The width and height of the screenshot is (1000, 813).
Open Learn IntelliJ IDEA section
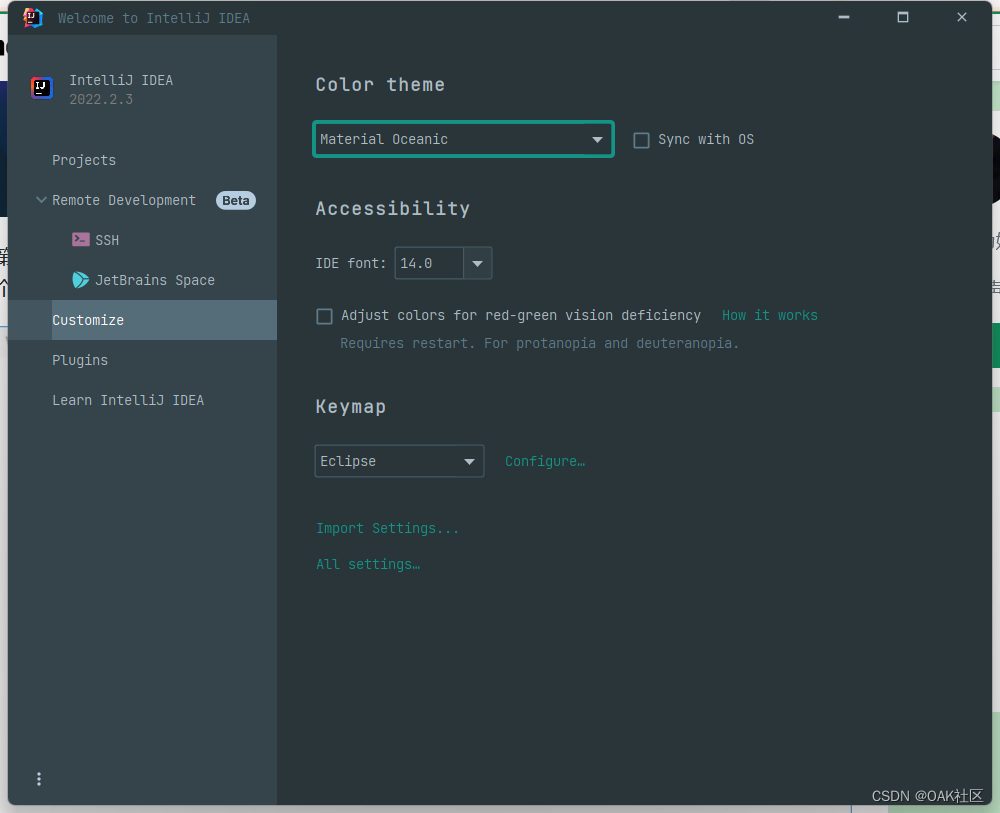click(x=128, y=400)
